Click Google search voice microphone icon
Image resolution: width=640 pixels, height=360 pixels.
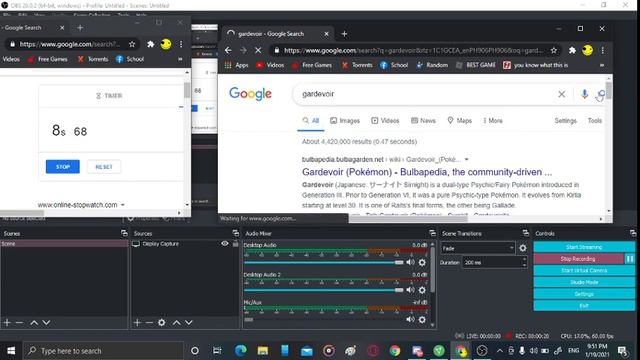coord(584,94)
